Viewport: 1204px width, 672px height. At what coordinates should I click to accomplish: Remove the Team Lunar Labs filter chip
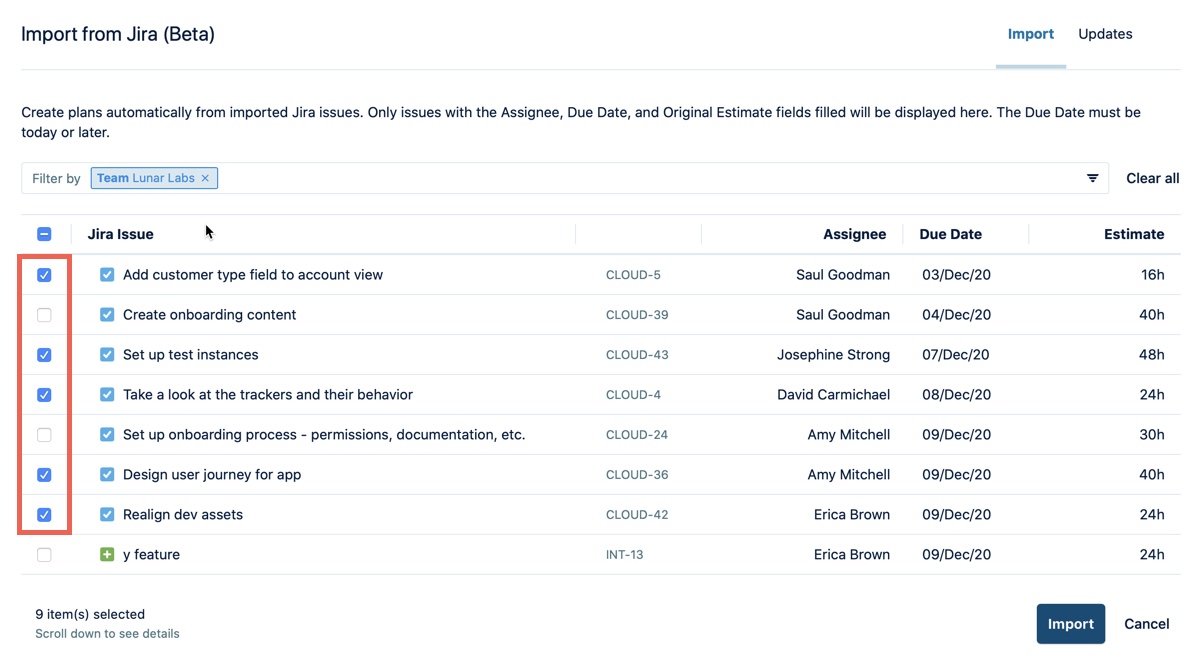[205, 178]
